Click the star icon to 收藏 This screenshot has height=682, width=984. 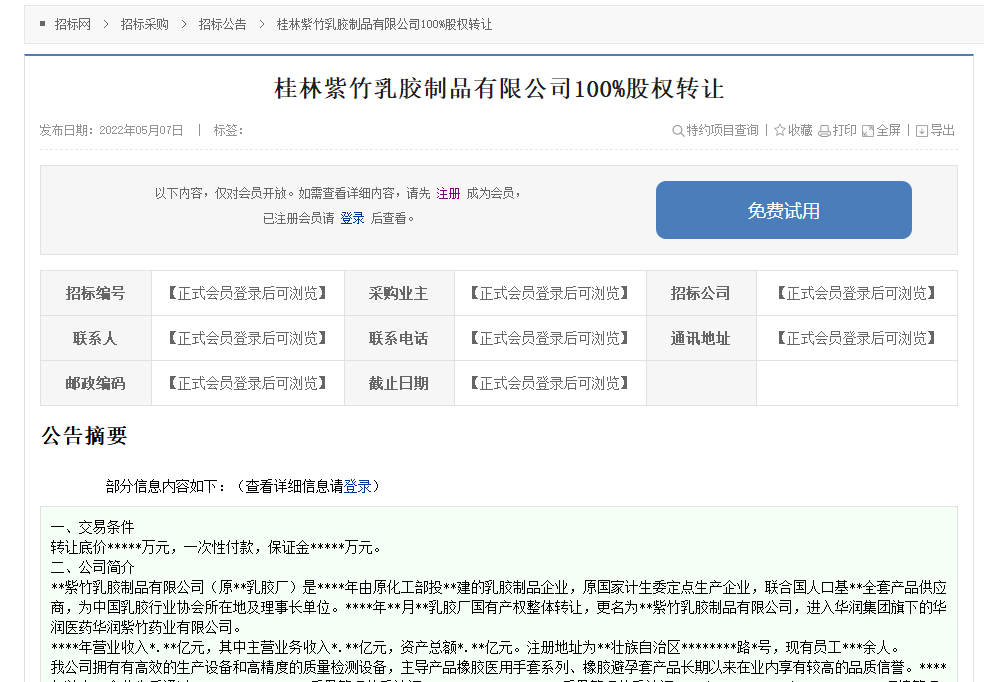pyautogui.click(x=780, y=130)
